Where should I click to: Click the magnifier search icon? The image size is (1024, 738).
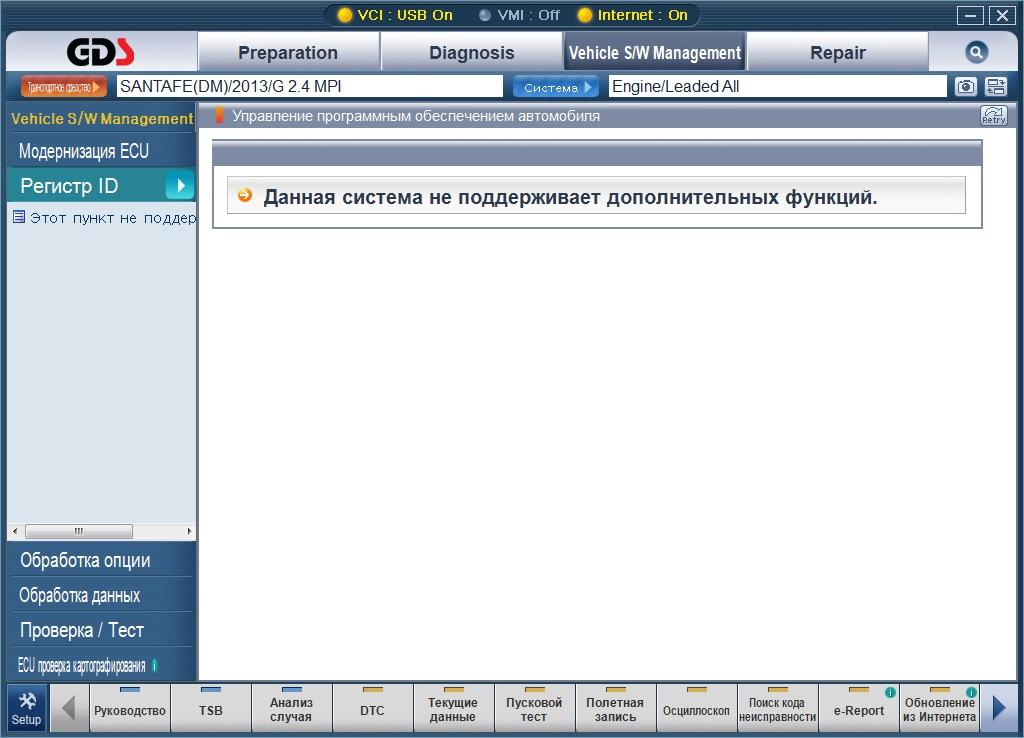(x=976, y=53)
